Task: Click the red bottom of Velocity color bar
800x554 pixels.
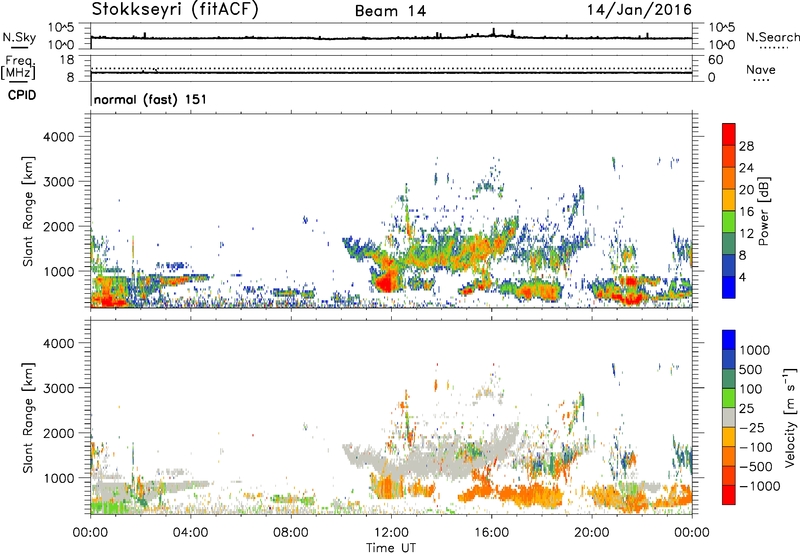Action: point(729,495)
